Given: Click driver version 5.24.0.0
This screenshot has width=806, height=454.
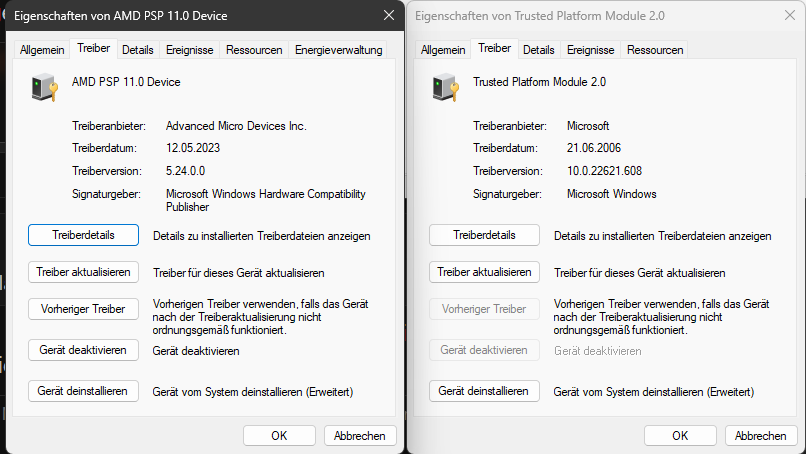Looking at the screenshot, I should 186,171.
